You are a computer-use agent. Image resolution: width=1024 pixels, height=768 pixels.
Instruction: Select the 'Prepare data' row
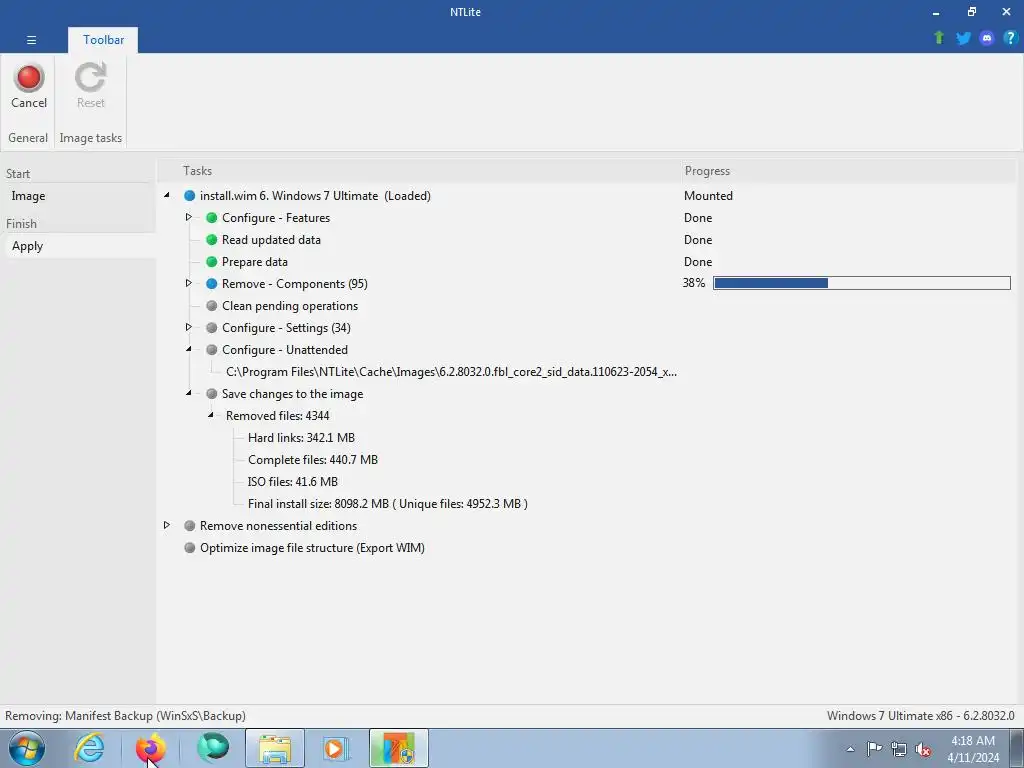[255, 262]
